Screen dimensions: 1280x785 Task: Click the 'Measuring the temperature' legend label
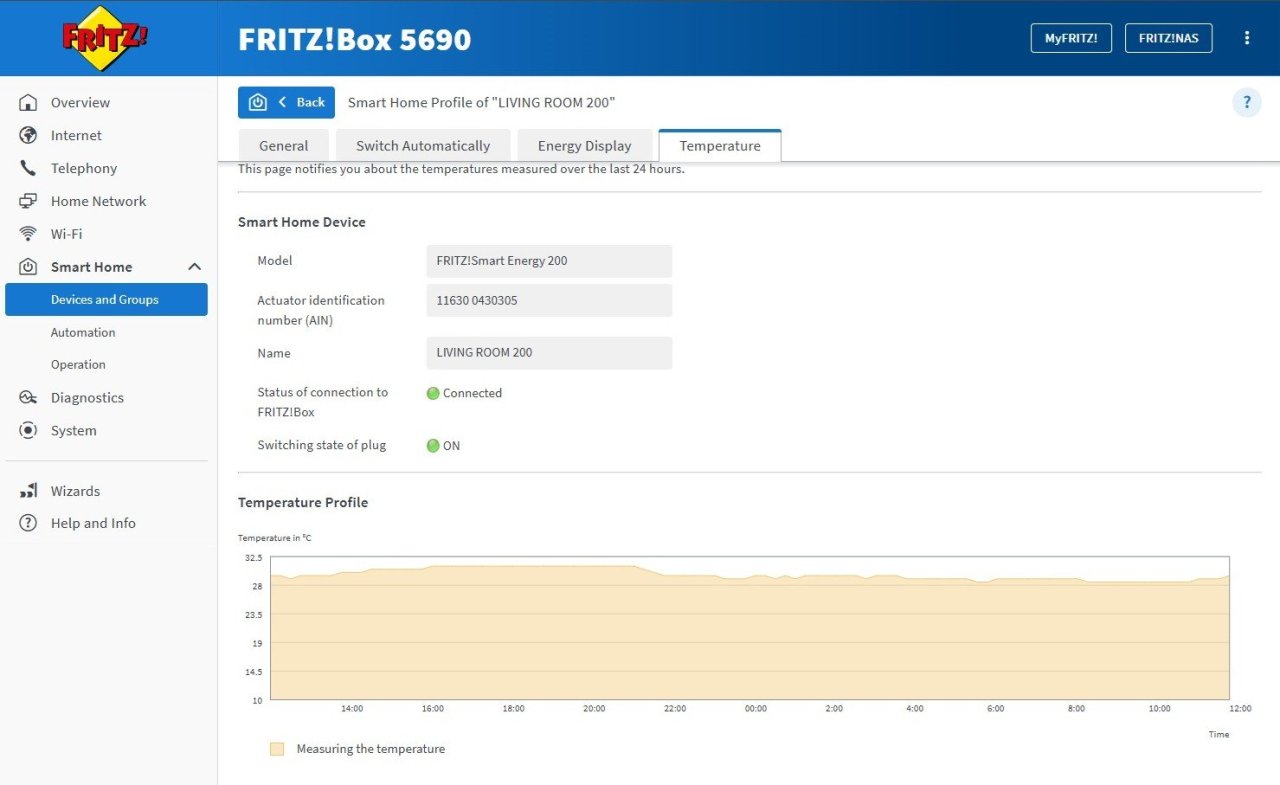[x=371, y=749]
